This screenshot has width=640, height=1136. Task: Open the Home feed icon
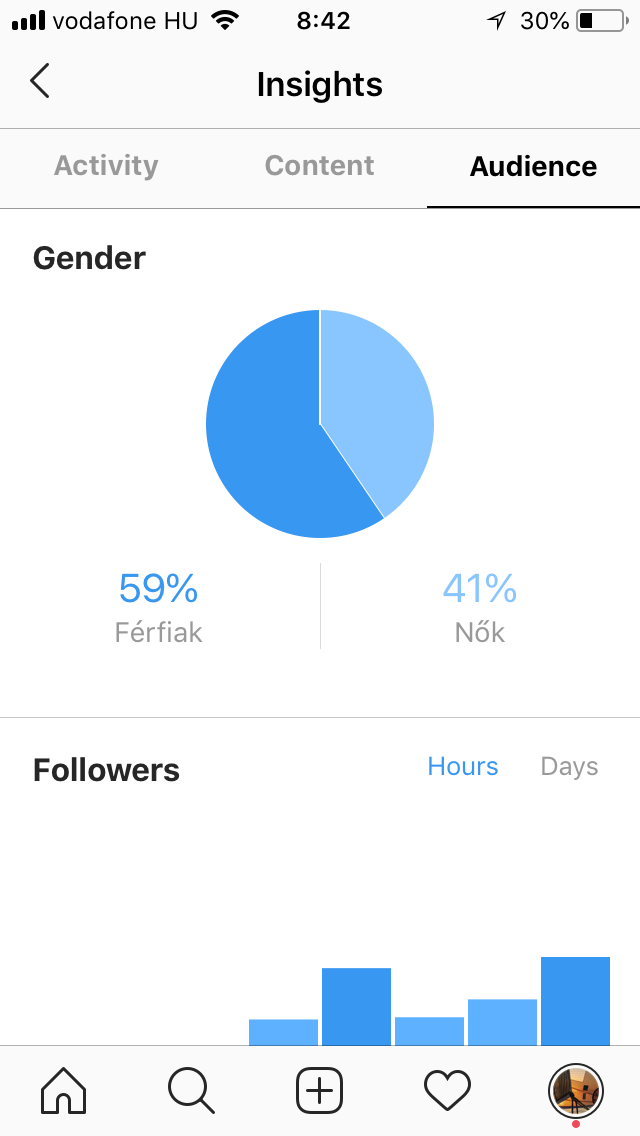(x=62, y=1092)
